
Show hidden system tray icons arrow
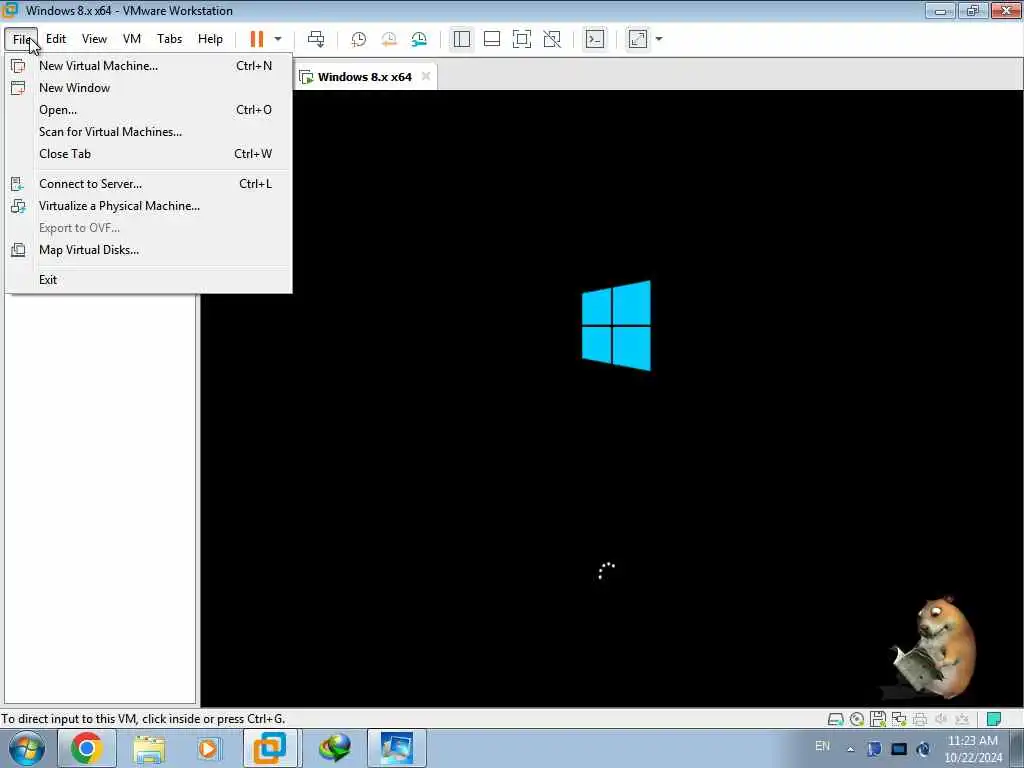coord(850,749)
